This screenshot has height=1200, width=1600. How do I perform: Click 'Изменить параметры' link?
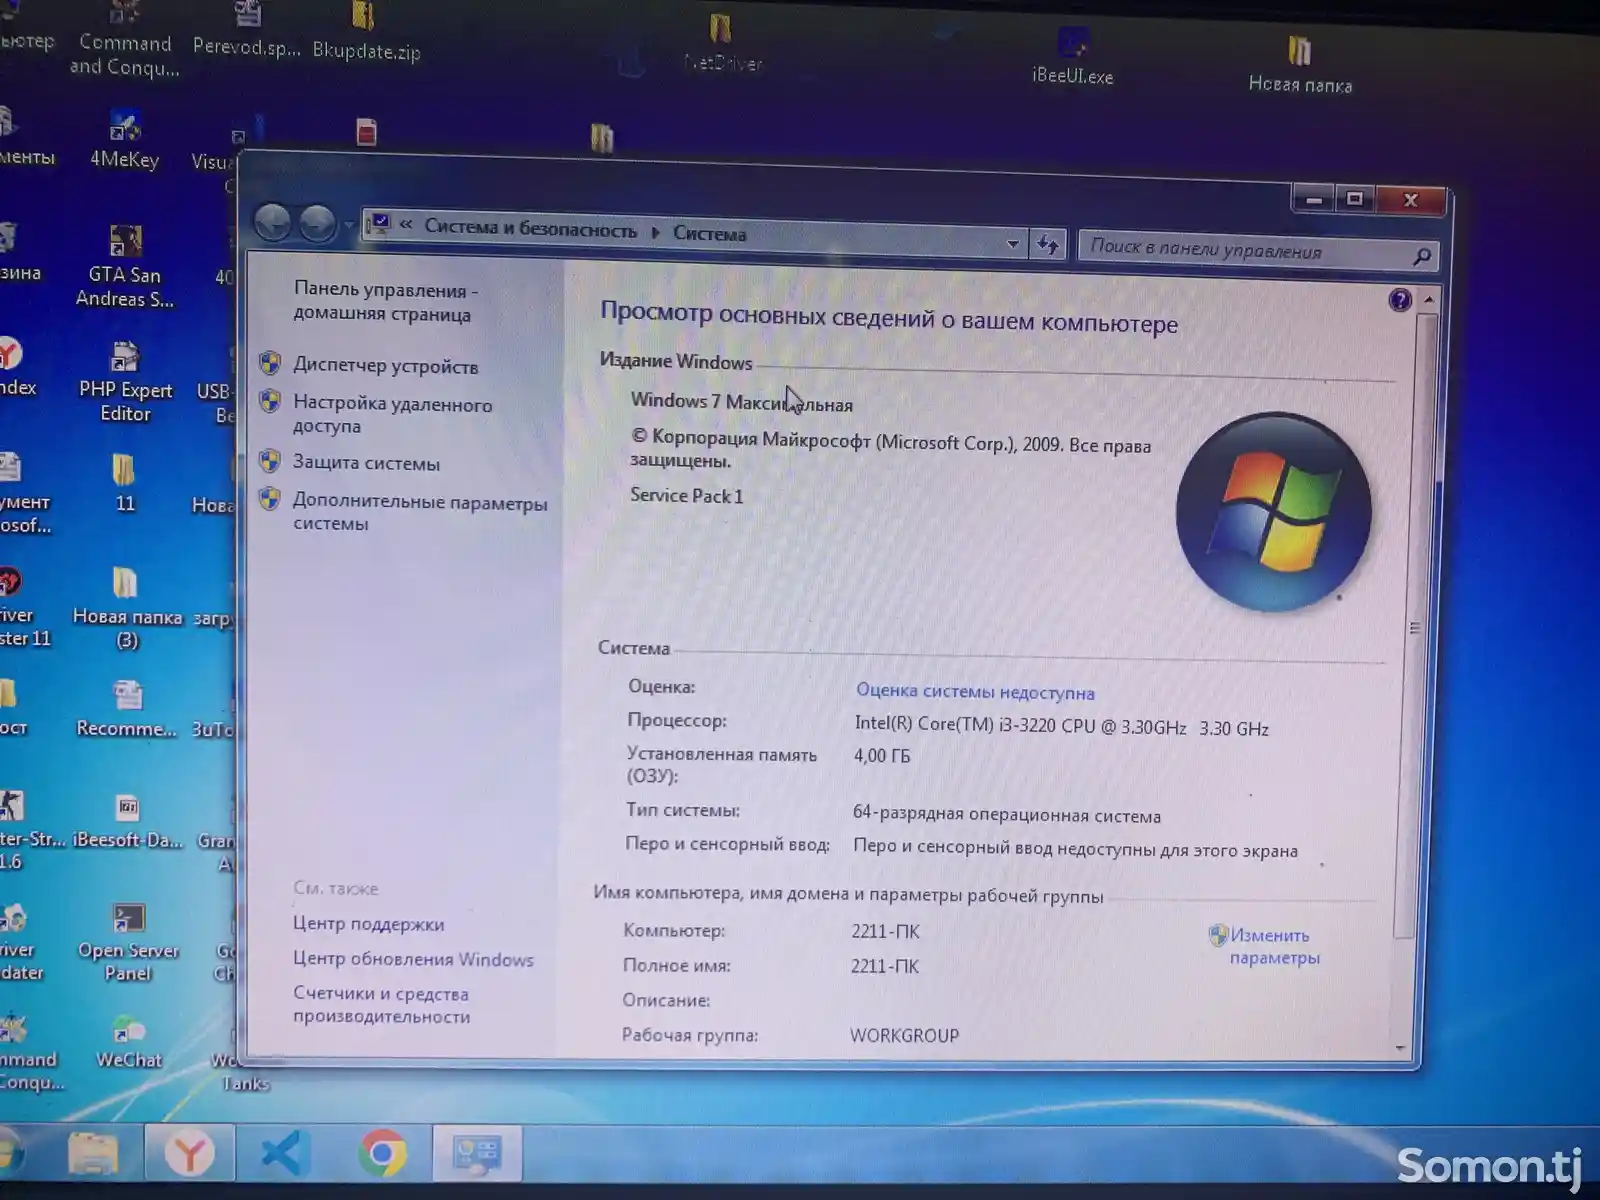1273,946
